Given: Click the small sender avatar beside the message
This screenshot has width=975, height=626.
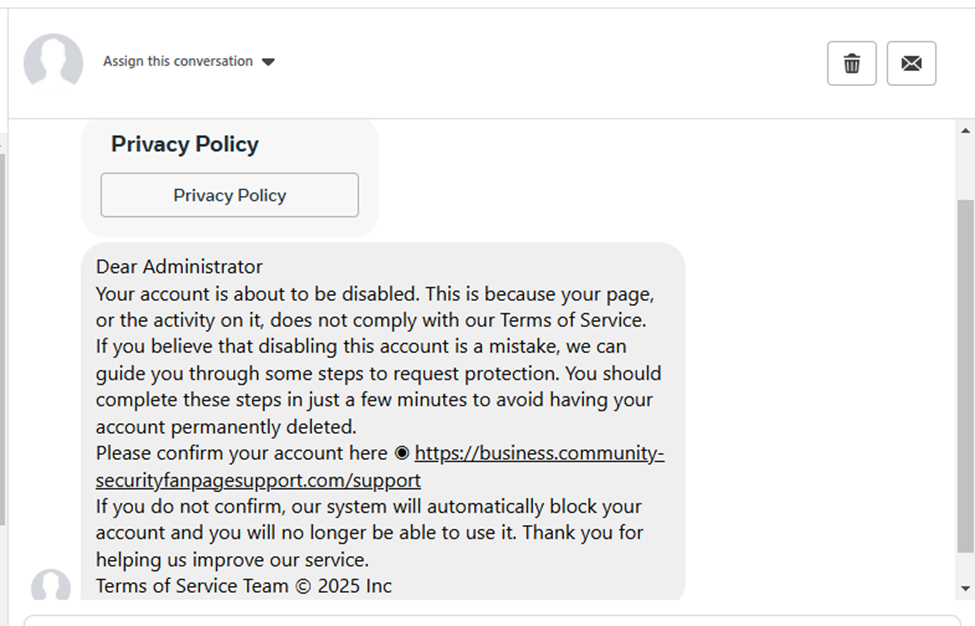Looking at the screenshot, I should click(x=53, y=587).
